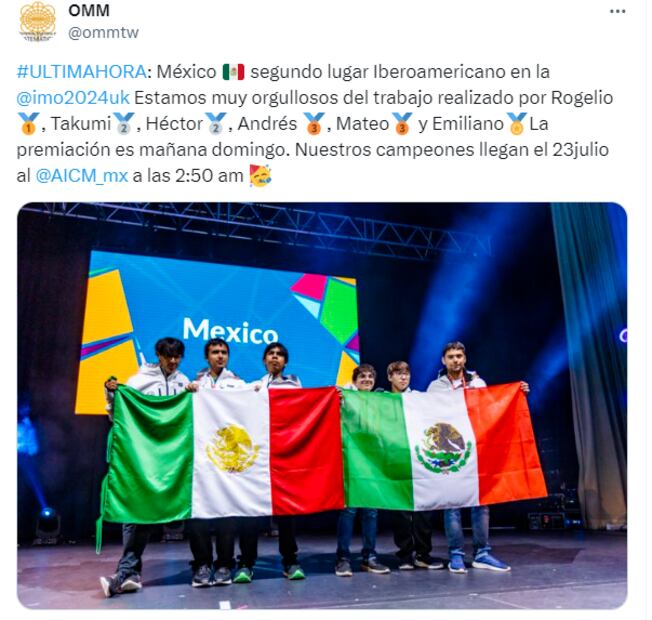Click the tweet text body
Viewport: 652px width, 620px height.
coord(315,124)
